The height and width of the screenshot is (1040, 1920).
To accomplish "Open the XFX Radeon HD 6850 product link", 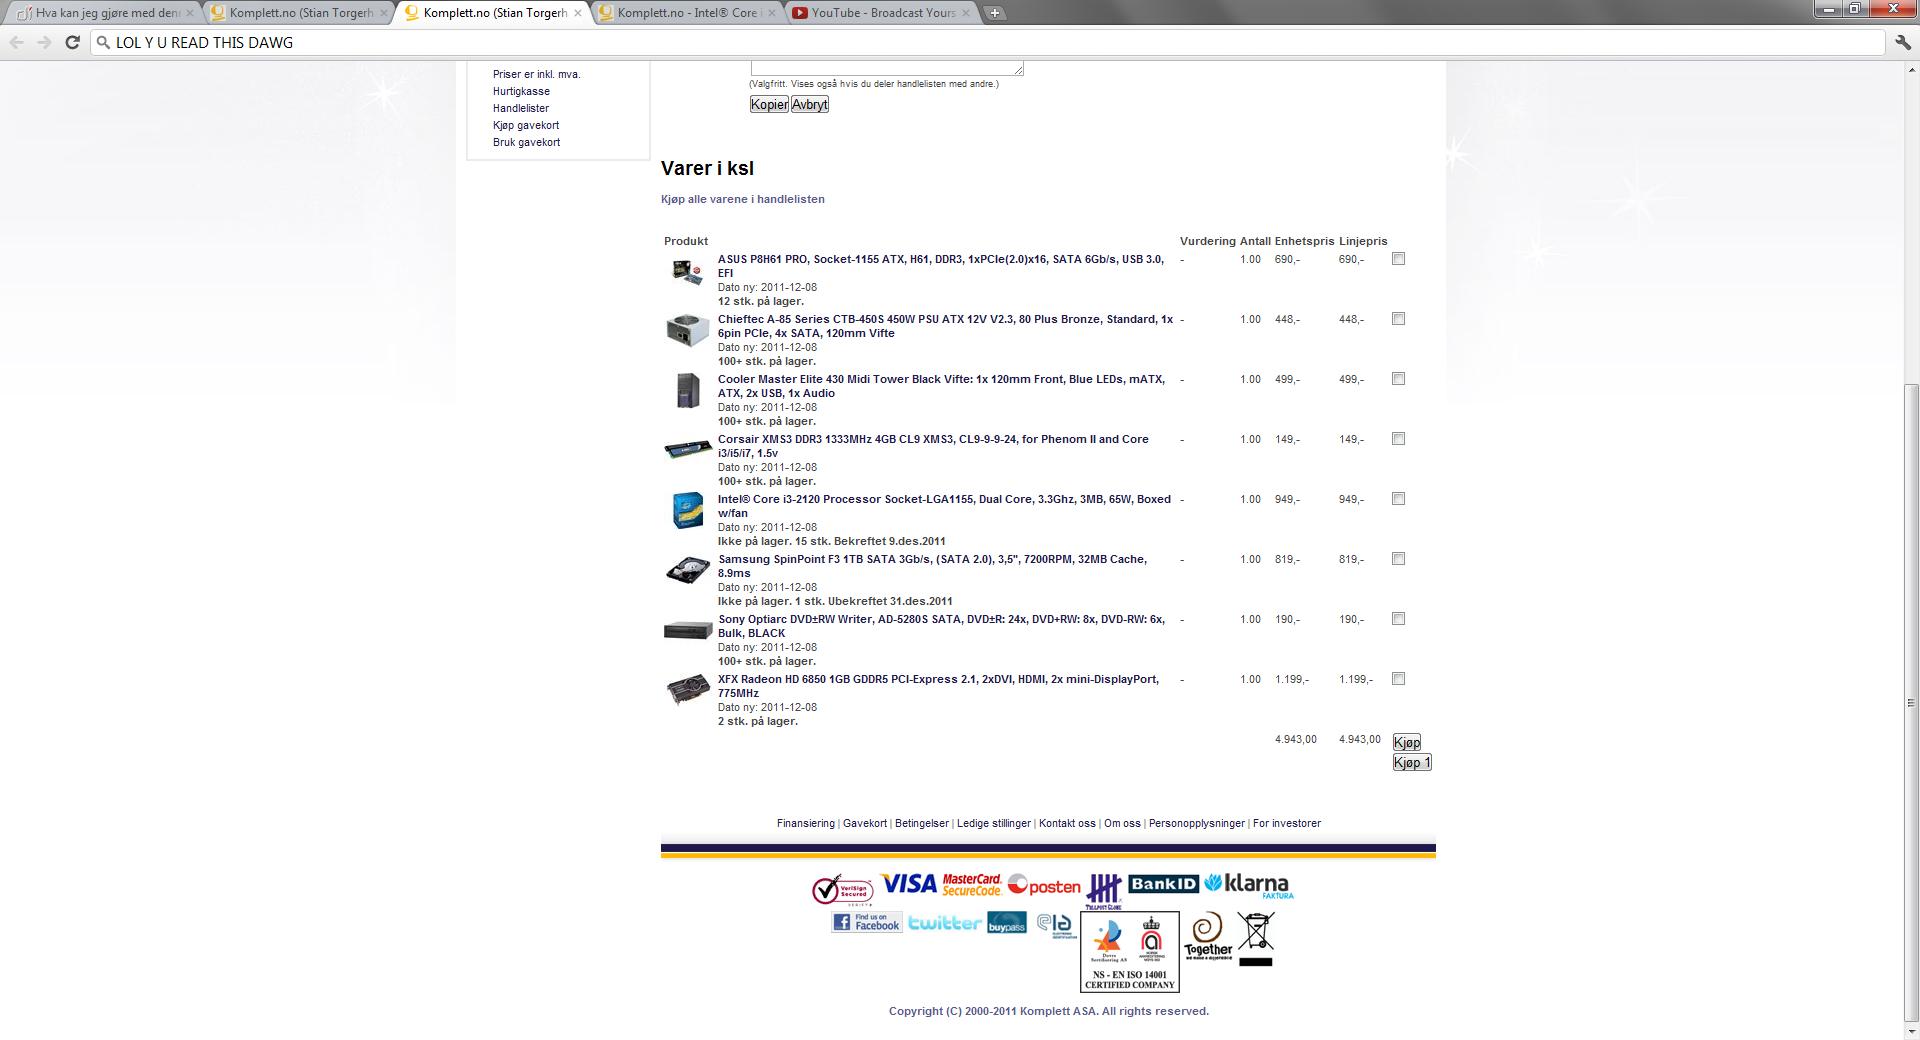I will pyautogui.click(x=938, y=686).
